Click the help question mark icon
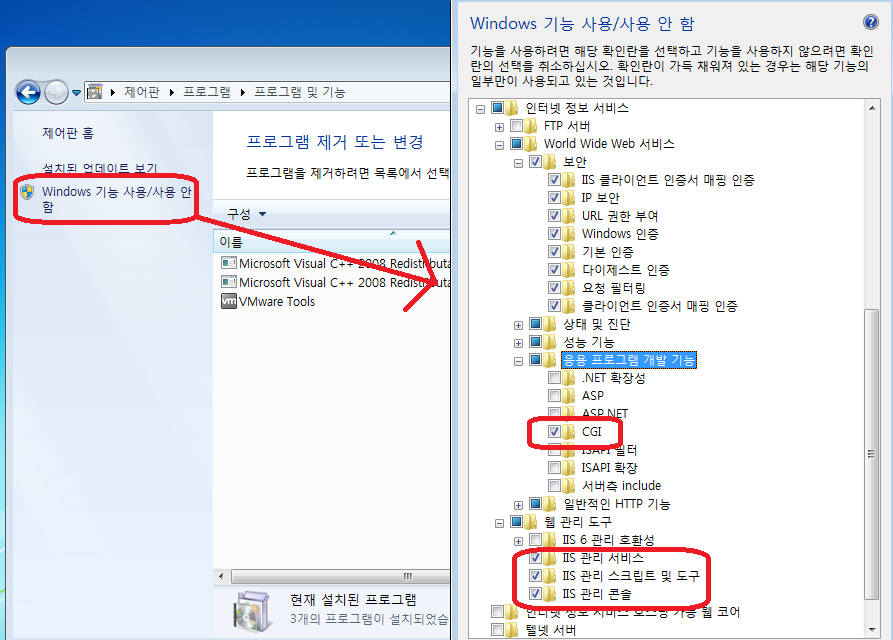This screenshot has width=893, height=640. [870, 22]
